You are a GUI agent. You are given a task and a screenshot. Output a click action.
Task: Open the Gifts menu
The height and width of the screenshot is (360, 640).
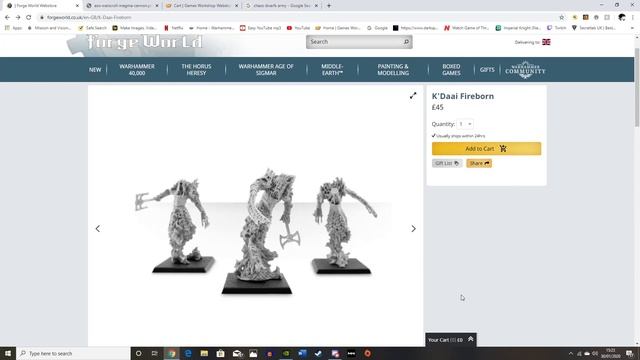click(487, 70)
